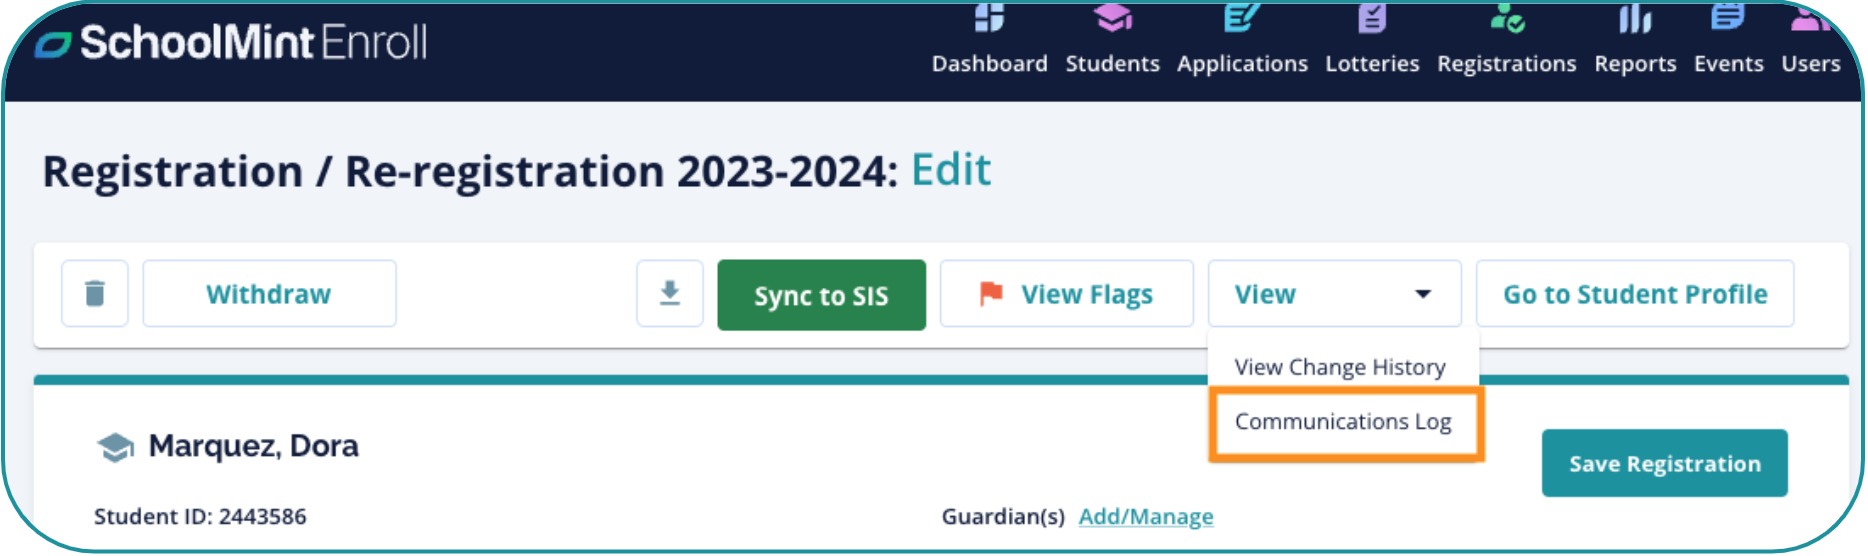This screenshot has height=556, width=1868.
Task: Click the trash delete icon button
Action: point(95,294)
